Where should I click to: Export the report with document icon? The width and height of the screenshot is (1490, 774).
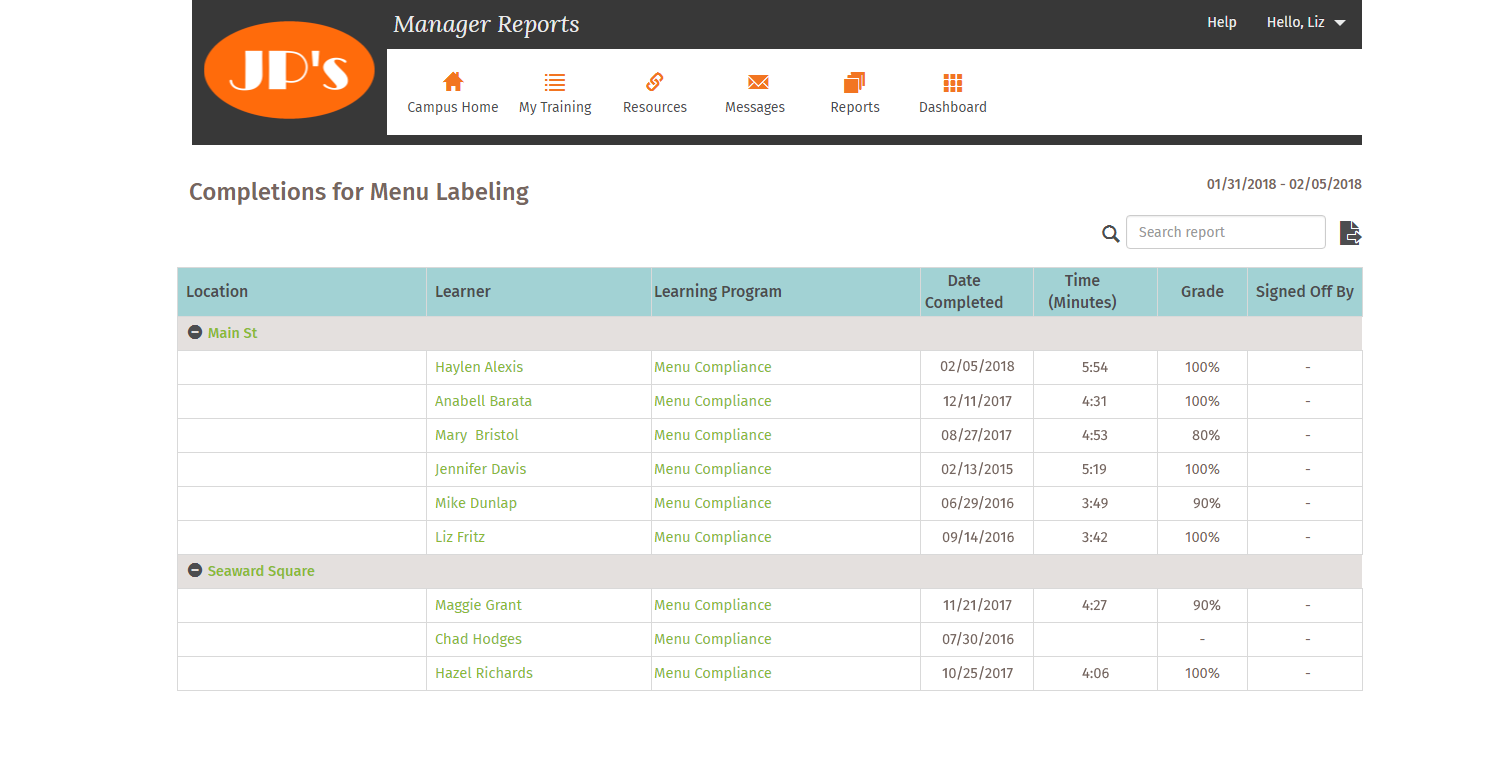tap(1350, 233)
